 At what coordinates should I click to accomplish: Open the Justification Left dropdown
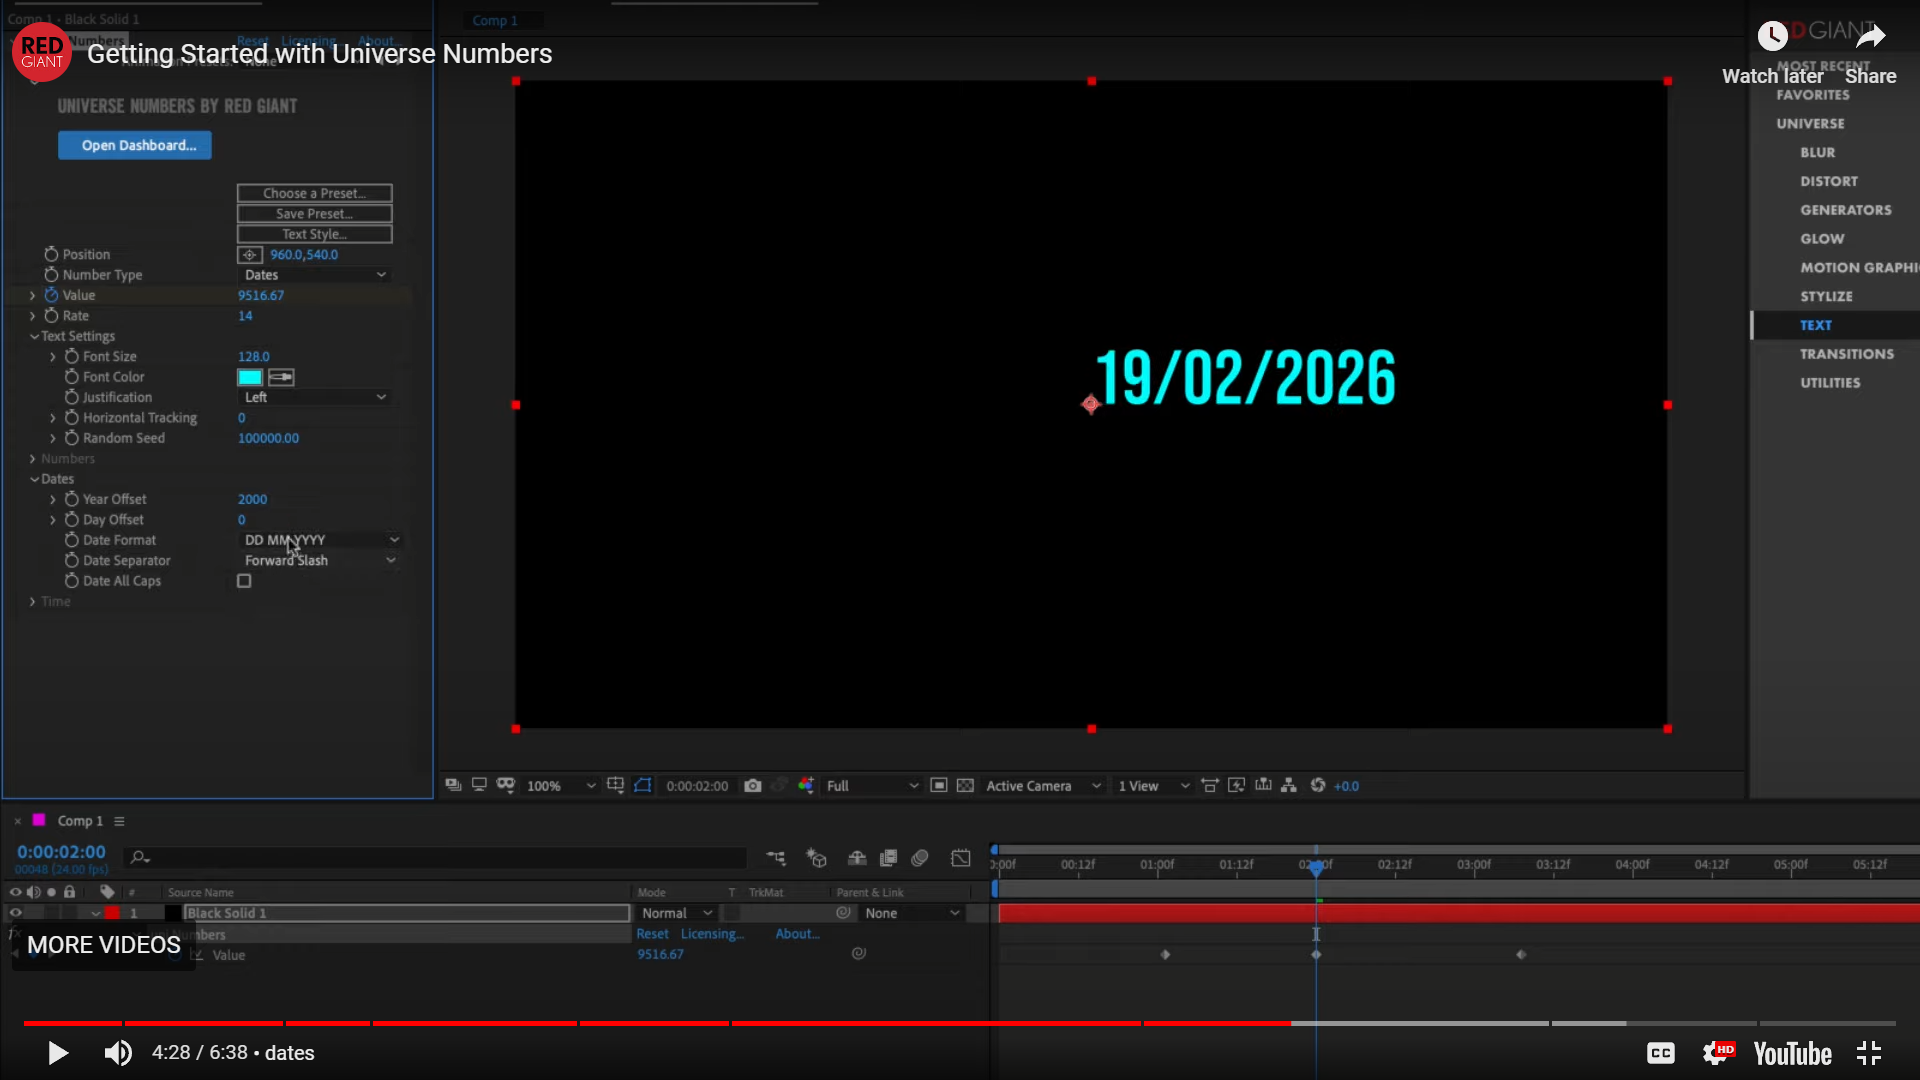click(314, 398)
